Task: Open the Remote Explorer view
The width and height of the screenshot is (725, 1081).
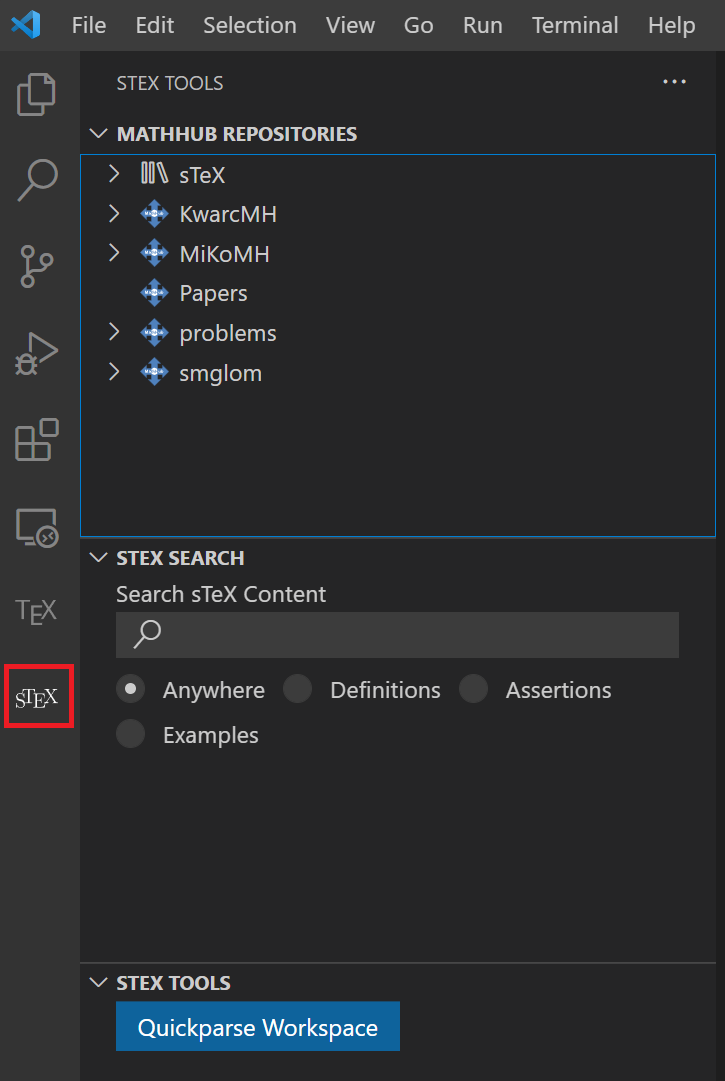Action: [38, 526]
